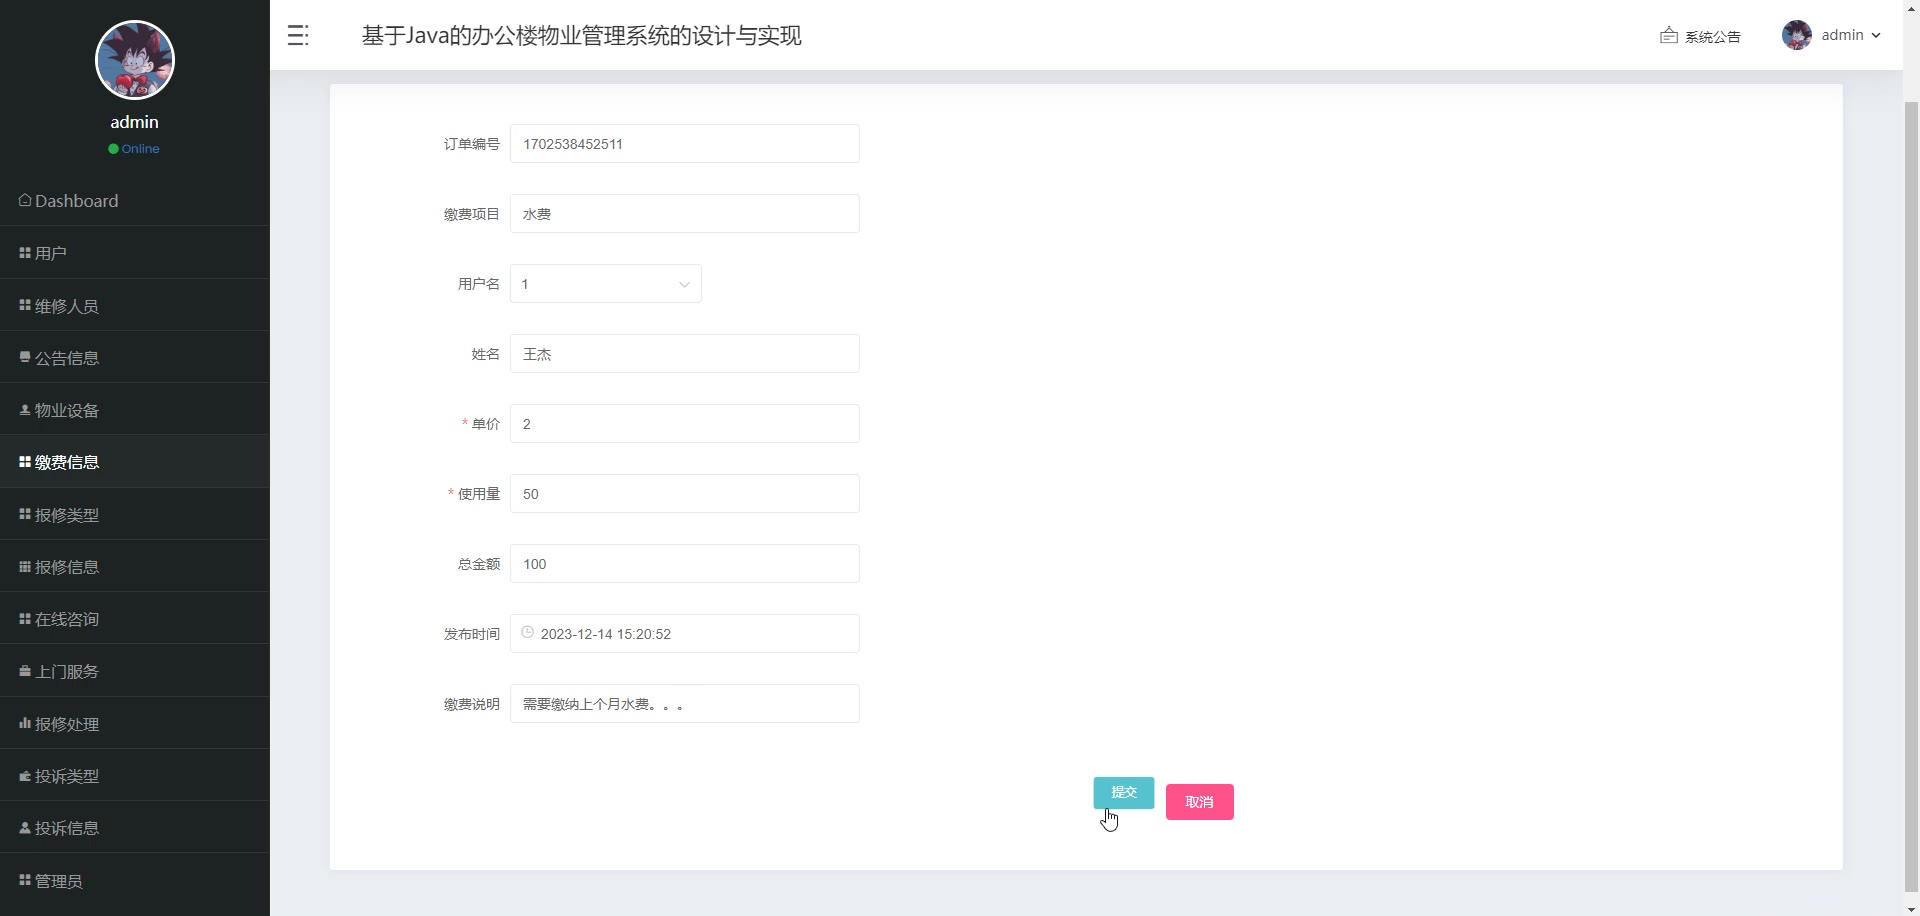The width and height of the screenshot is (1920, 916).
Task: Click the 管理员 menu icon
Action: tap(25, 880)
